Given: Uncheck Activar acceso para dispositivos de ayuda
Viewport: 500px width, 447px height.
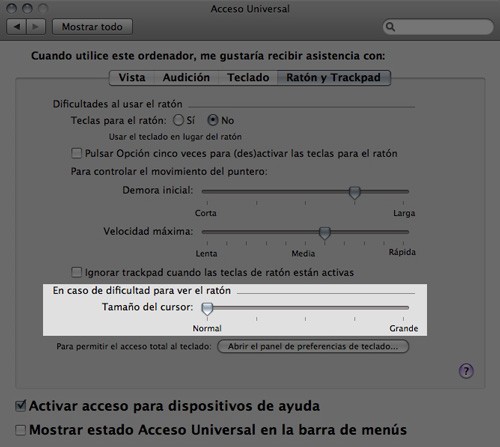Looking at the screenshot, I should [21, 406].
